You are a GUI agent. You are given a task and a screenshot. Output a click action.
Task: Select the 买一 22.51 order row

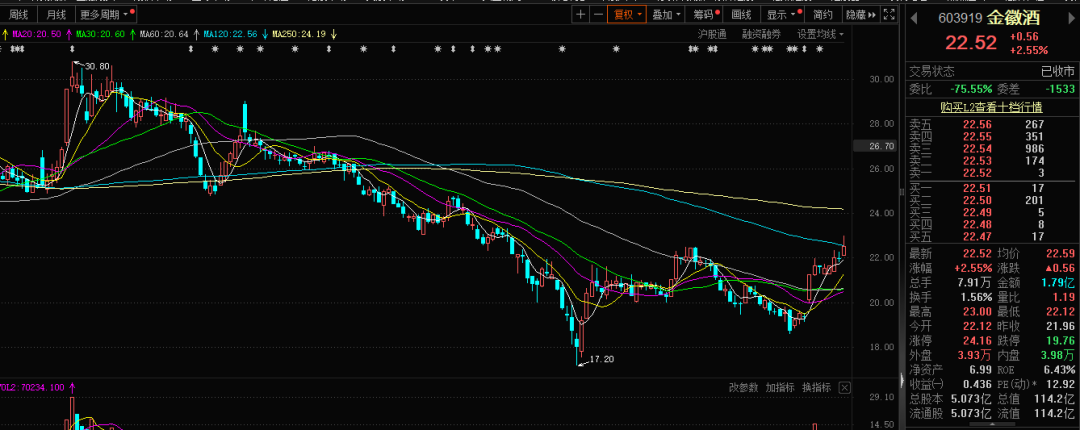991,188
